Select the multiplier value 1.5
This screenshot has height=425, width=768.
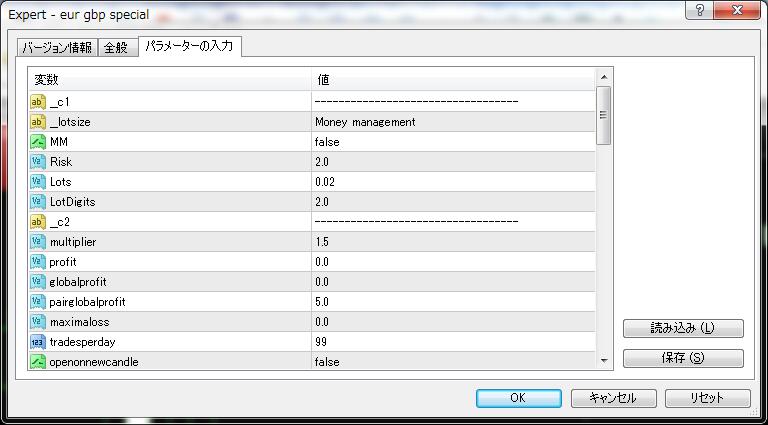tap(322, 242)
